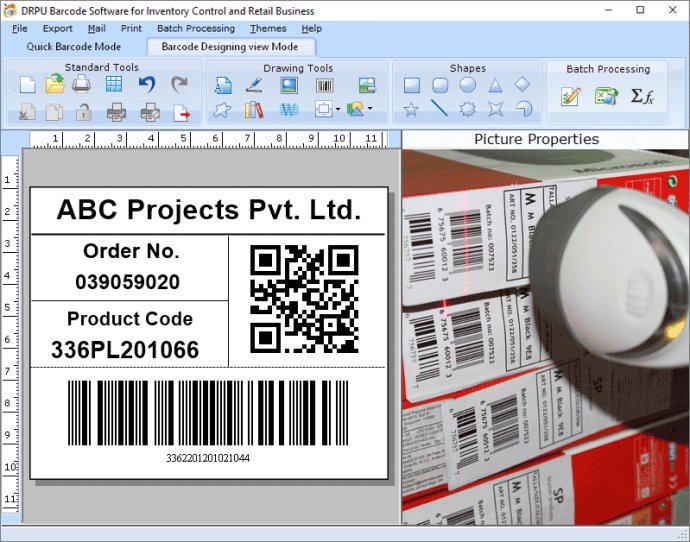
Task: Open the Print menu
Action: tap(131, 29)
